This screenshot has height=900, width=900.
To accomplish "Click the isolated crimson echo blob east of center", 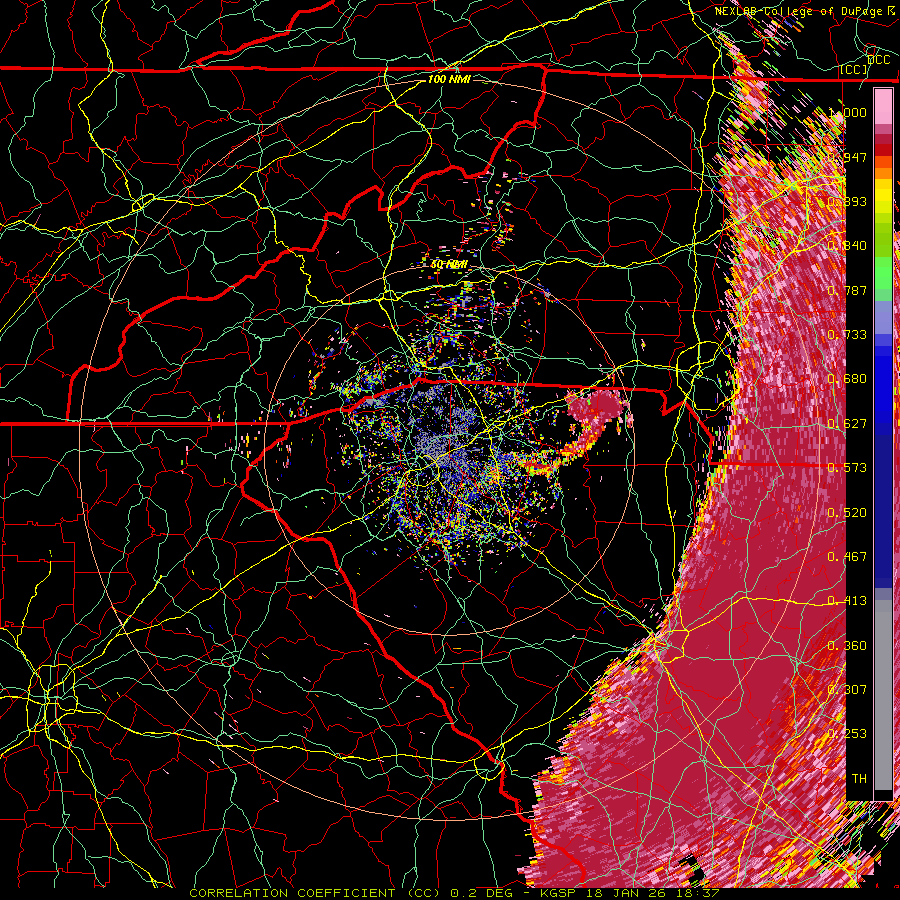I will tap(594, 406).
